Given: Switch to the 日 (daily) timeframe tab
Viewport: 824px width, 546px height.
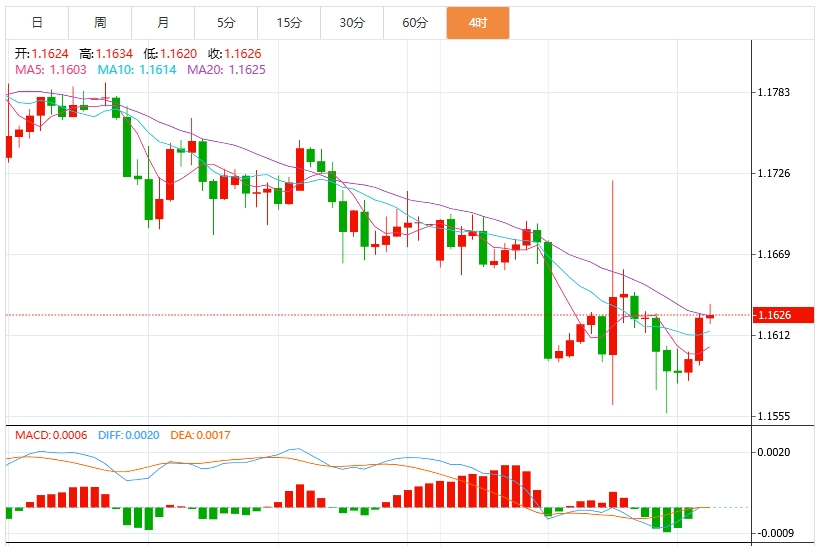Looking at the screenshot, I should [37, 22].
